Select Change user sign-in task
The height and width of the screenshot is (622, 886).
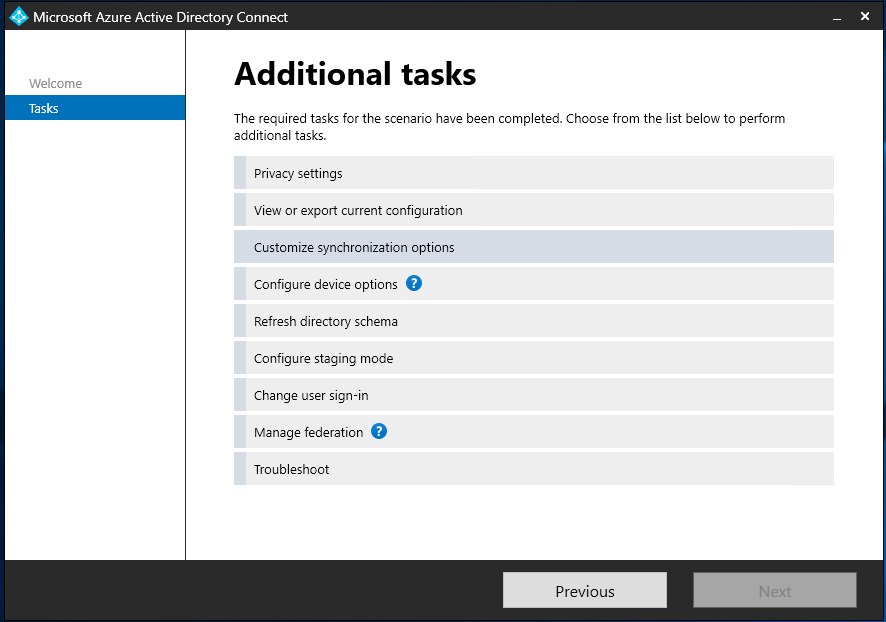click(x=311, y=396)
